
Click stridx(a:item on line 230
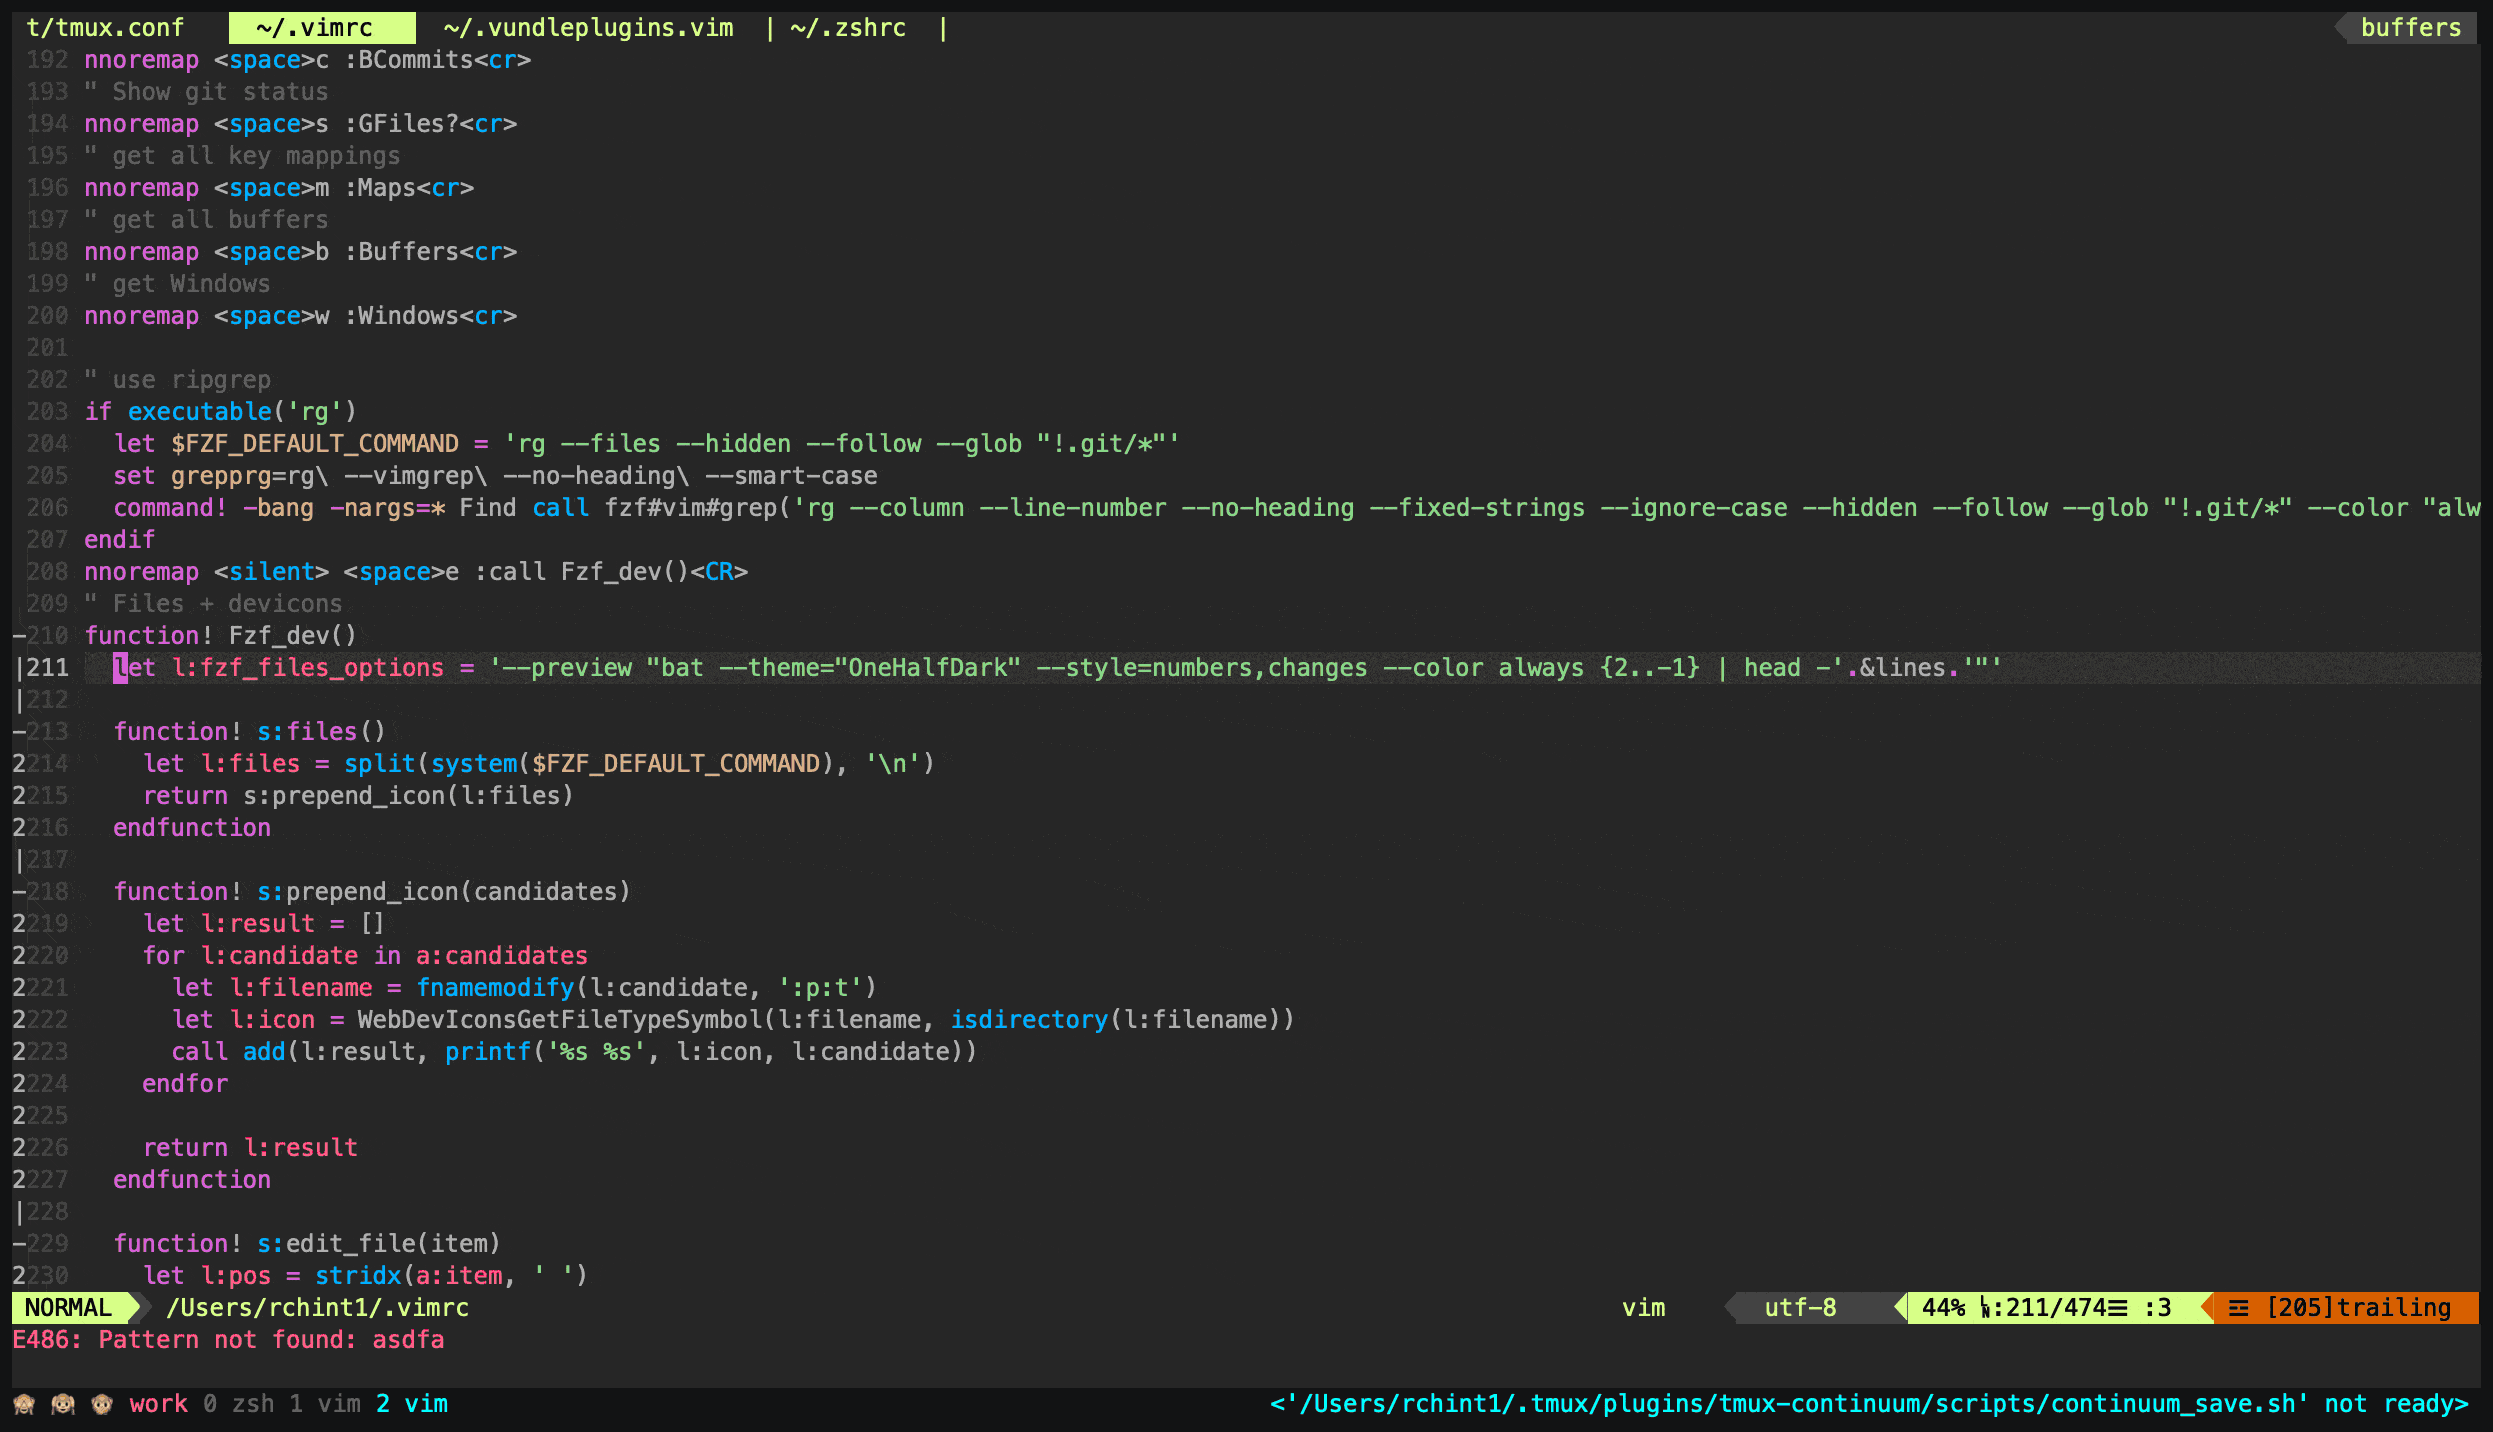409,1276
